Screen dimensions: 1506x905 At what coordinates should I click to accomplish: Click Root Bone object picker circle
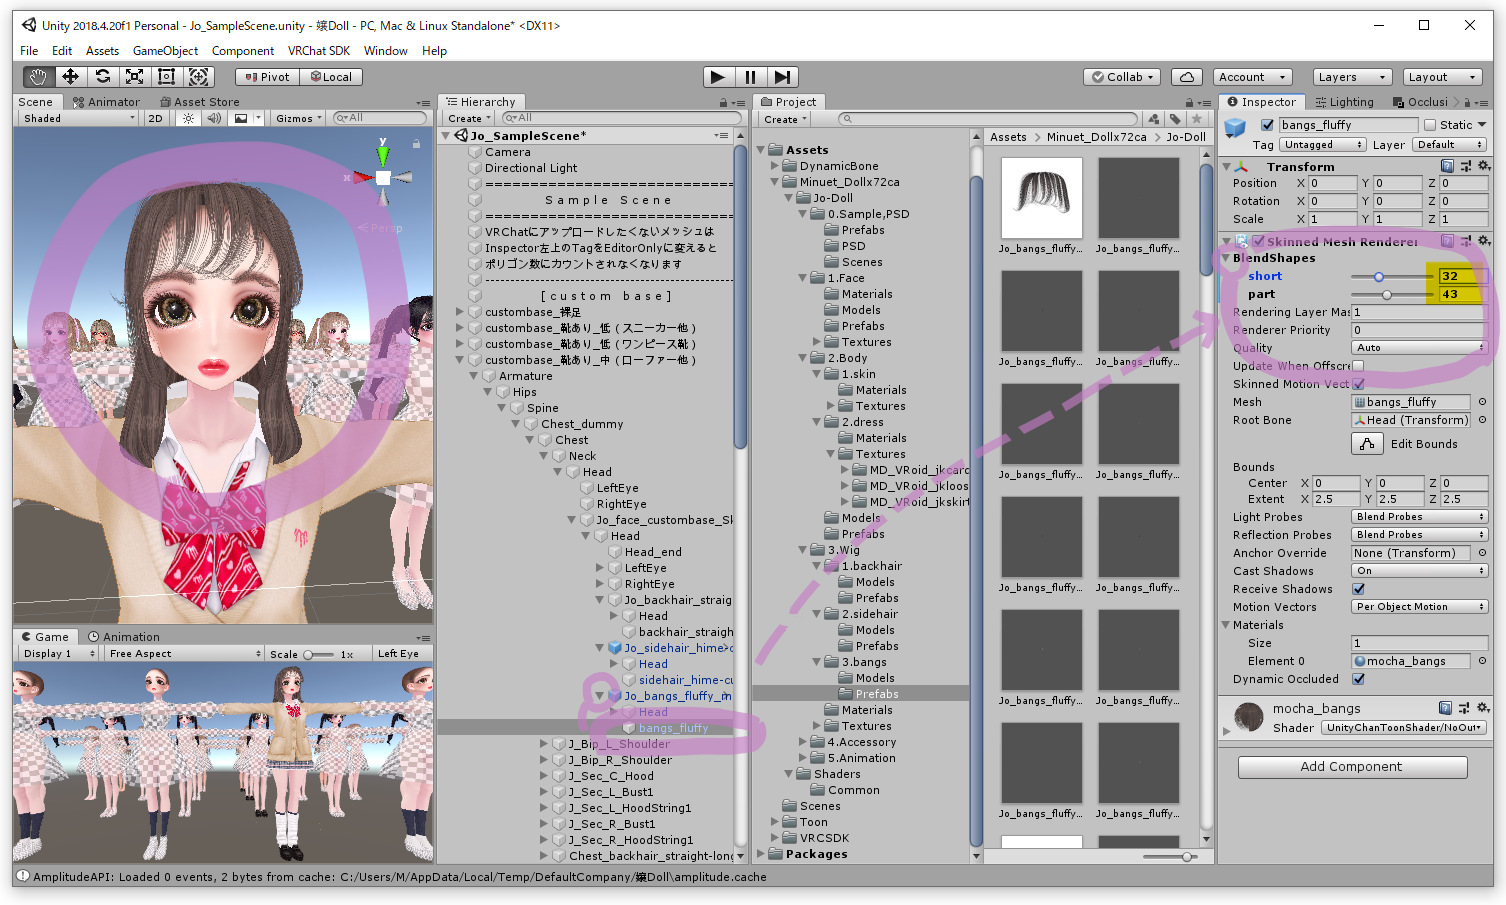pyautogui.click(x=1482, y=420)
